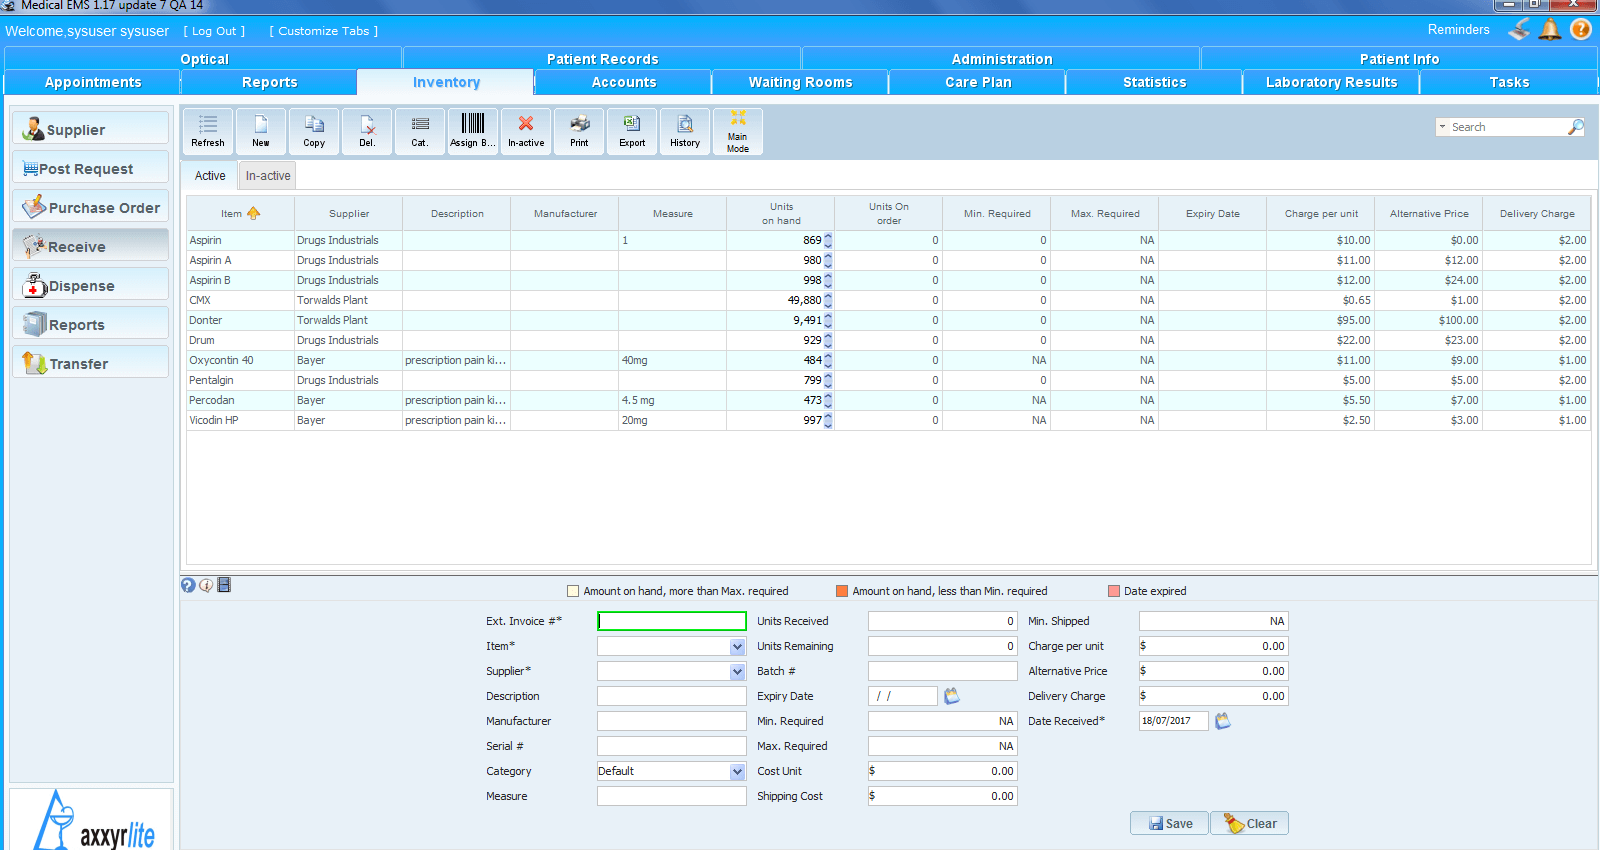
Task: Open Purchase Order in sidebar
Action: click(x=91, y=208)
